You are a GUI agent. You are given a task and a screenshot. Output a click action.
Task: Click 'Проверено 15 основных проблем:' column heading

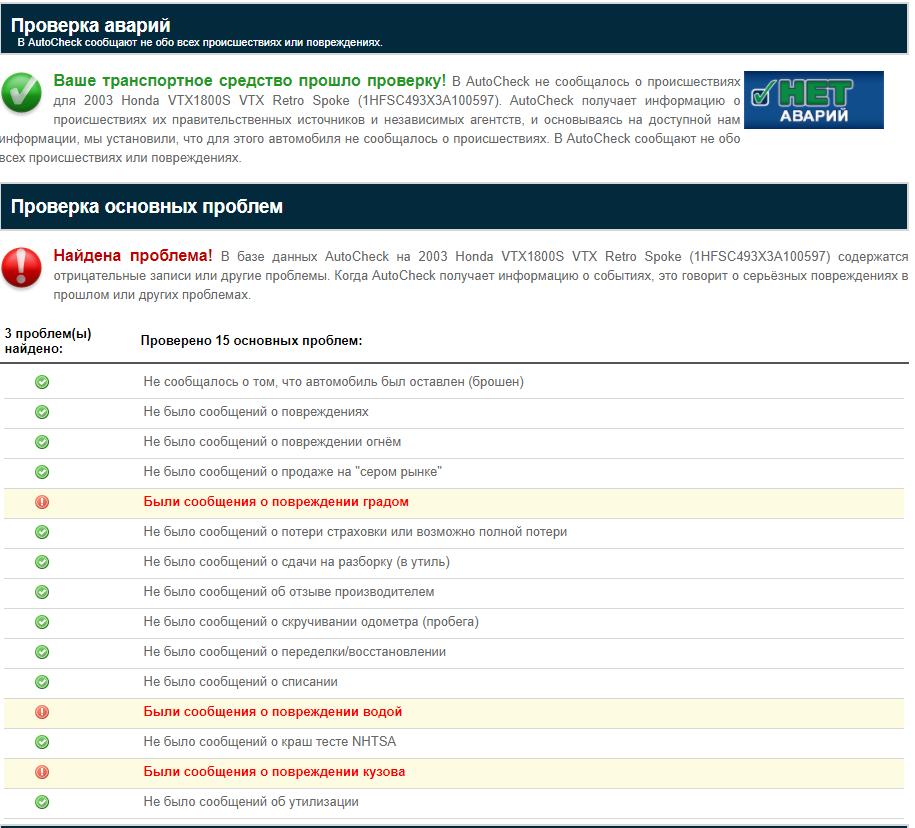coord(251,341)
